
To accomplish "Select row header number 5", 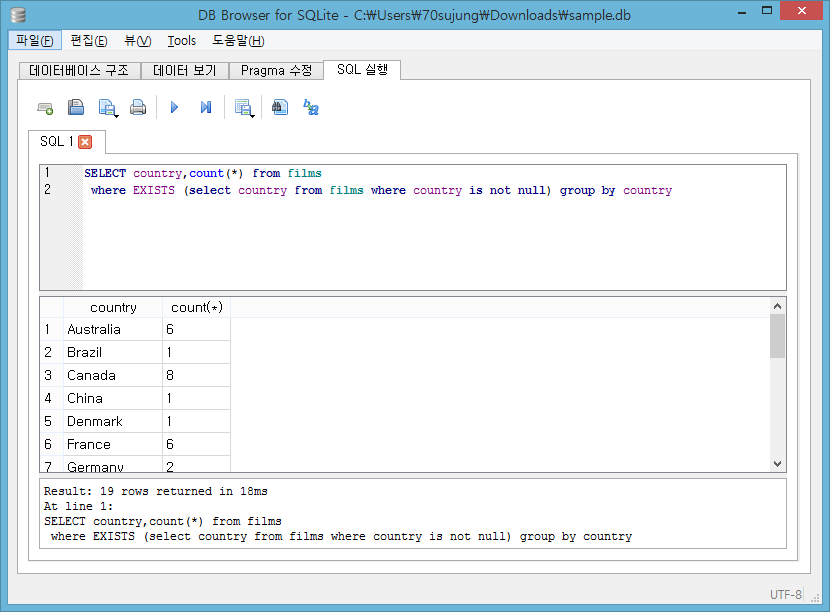I will (51, 421).
